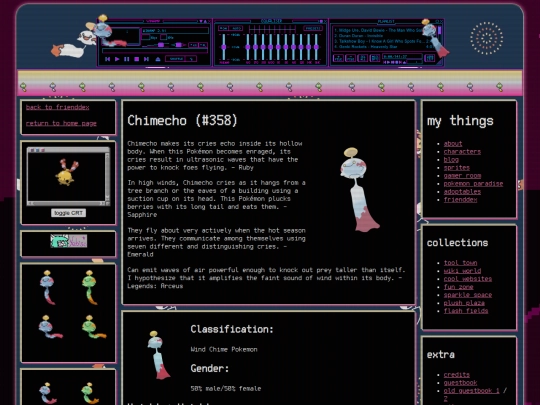Click the small green shiny front-facing Chimecho sprite
The width and height of the screenshot is (540, 405).
[x=90, y=288]
